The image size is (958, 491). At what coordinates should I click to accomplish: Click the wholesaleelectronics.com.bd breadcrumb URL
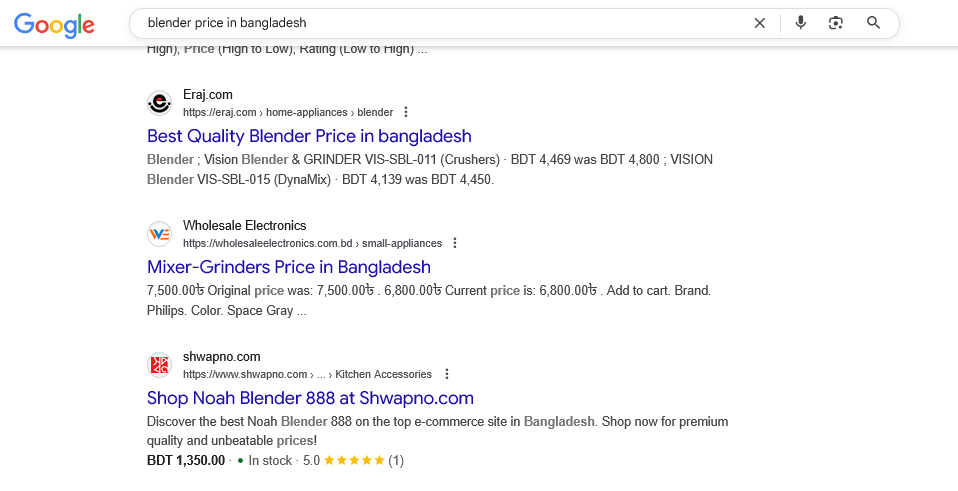pyautogui.click(x=312, y=243)
